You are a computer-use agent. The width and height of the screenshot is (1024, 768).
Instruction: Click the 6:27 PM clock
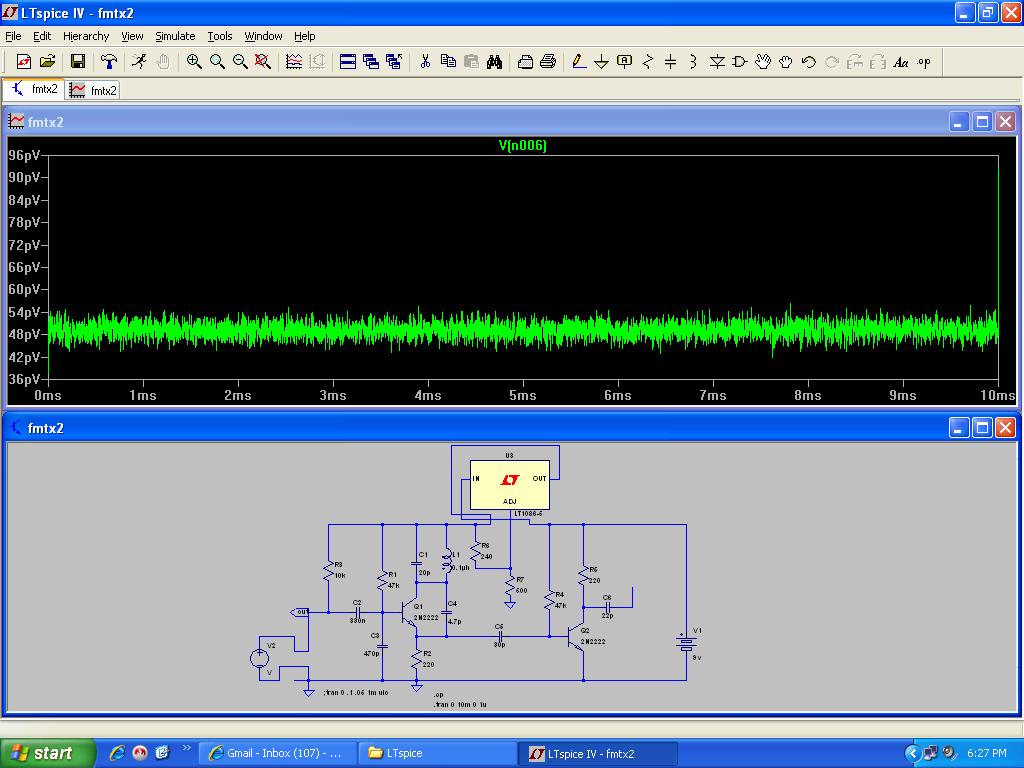987,753
